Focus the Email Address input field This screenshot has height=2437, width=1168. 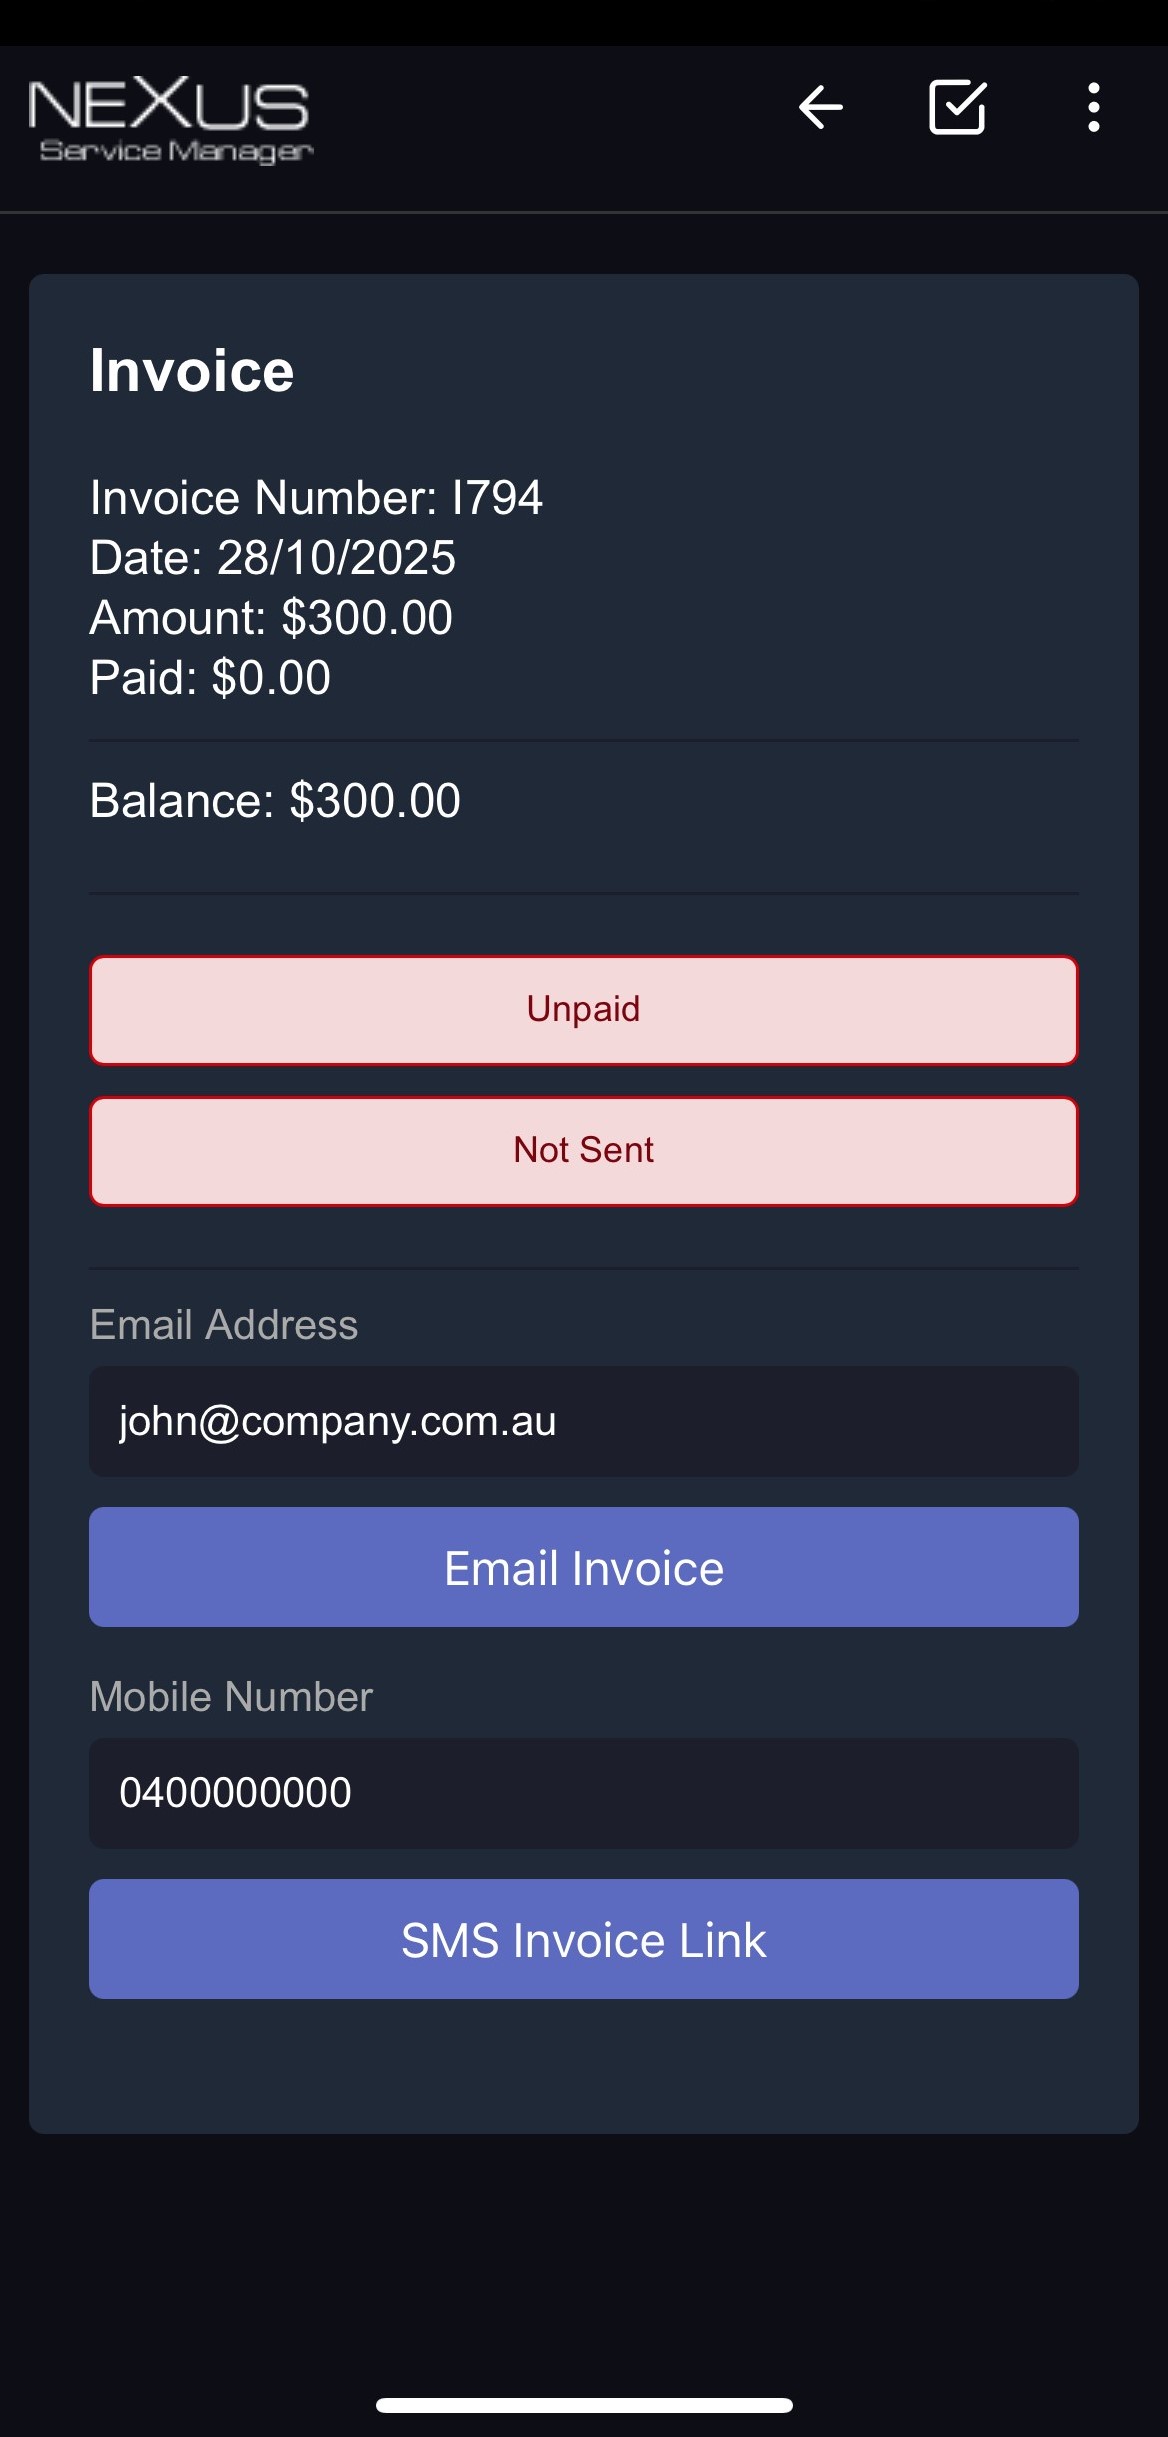[584, 1421]
